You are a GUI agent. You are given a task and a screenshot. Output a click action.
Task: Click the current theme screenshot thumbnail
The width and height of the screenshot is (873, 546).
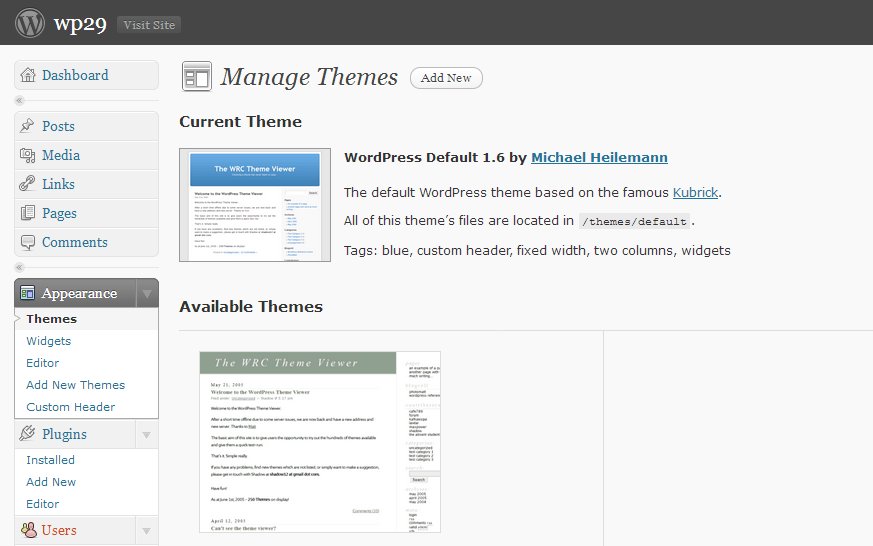coord(255,205)
